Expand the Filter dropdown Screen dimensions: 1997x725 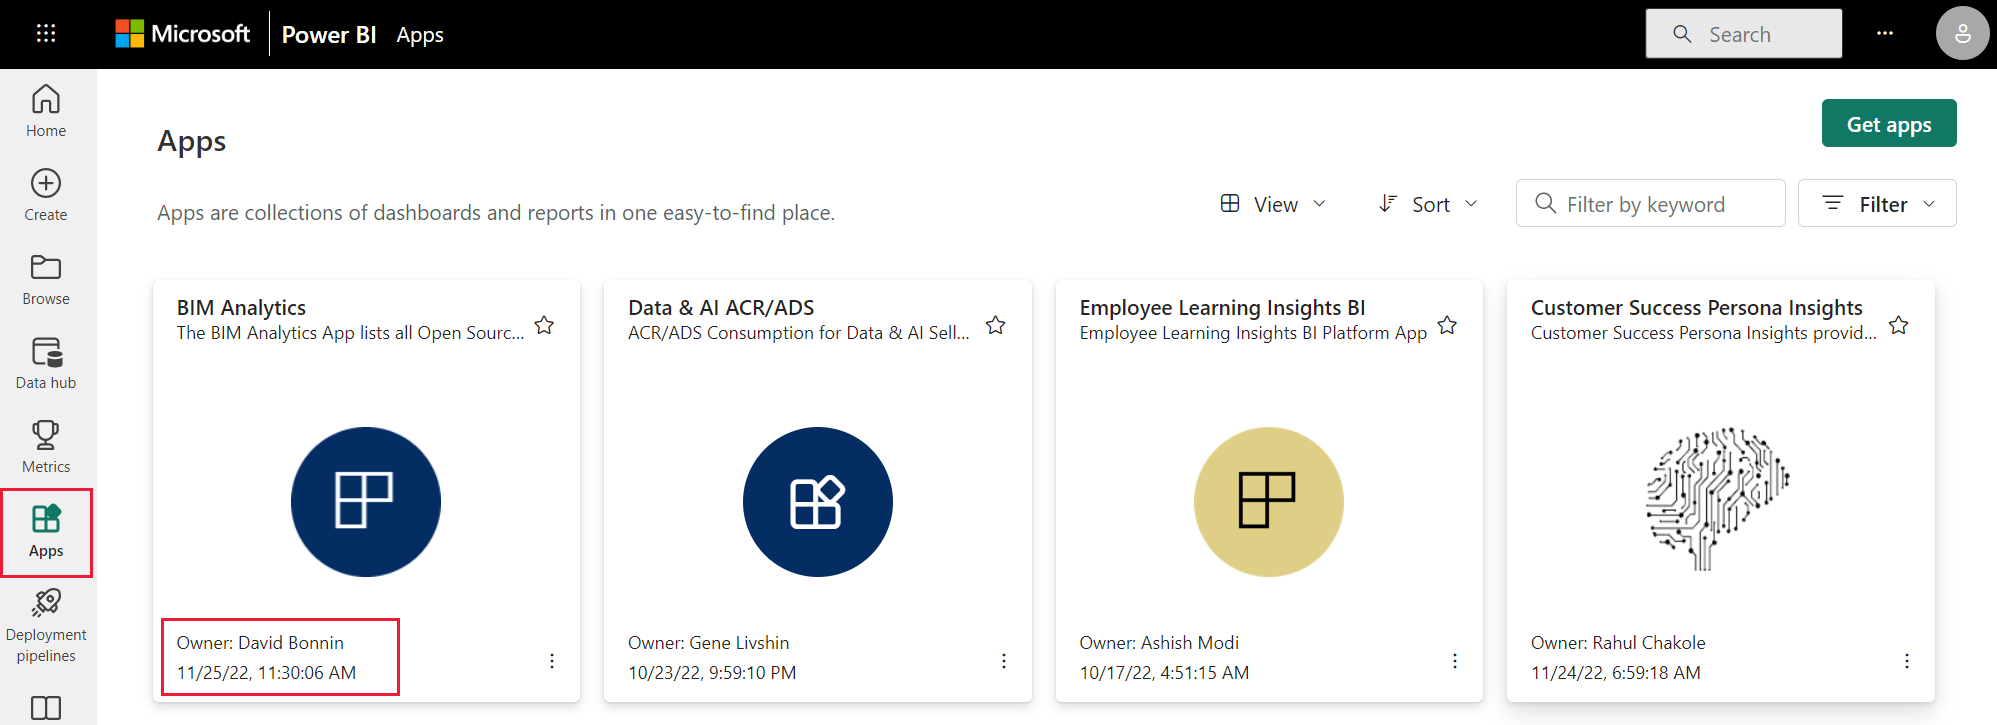[1877, 204]
